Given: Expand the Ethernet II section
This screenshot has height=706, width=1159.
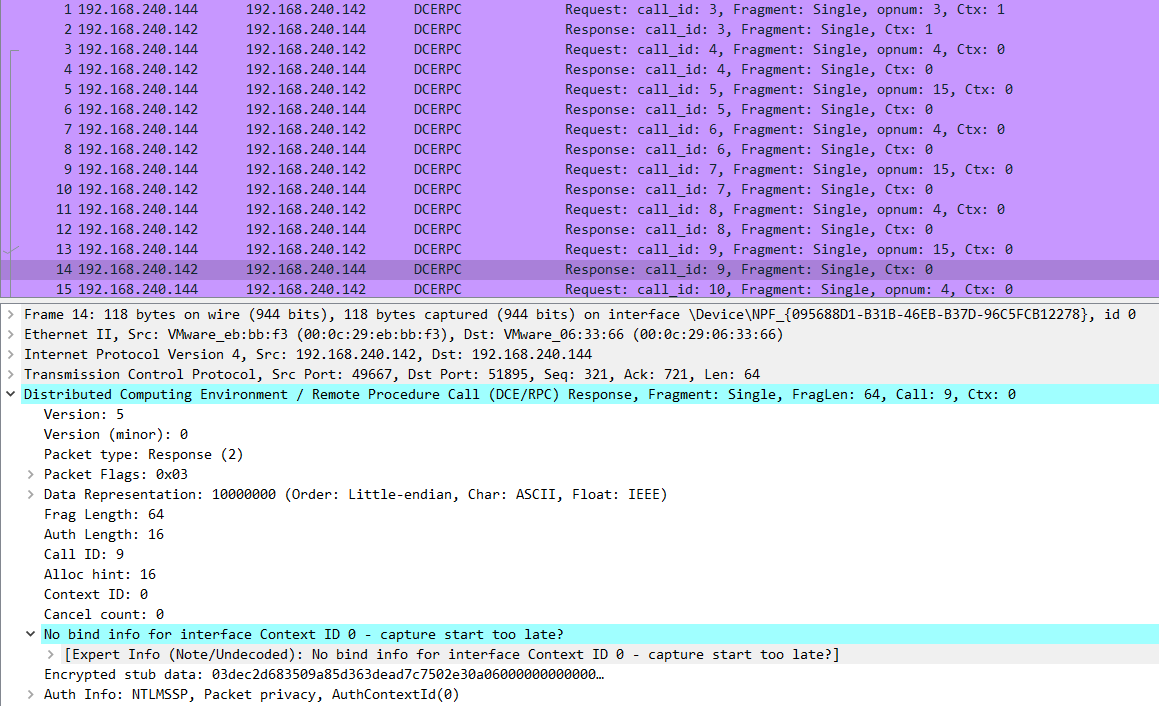Looking at the screenshot, I should (x=11, y=334).
